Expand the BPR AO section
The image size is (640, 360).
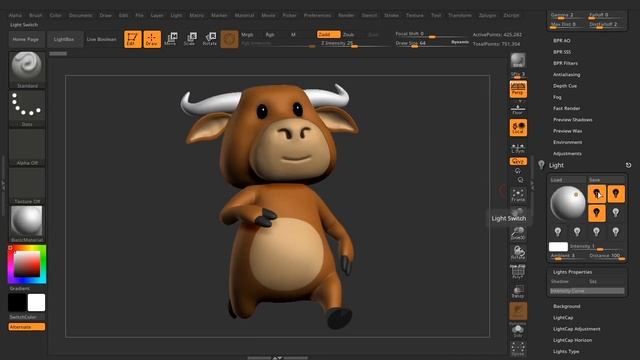[562, 41]
